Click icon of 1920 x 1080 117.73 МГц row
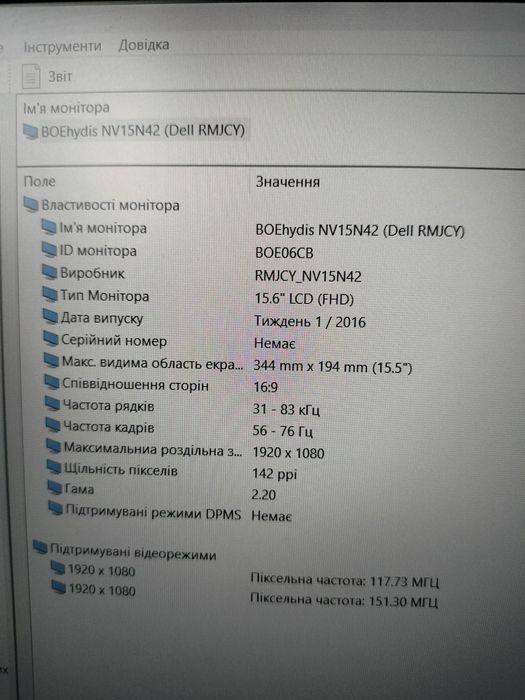Screen dimensions: 525x700 58,568
